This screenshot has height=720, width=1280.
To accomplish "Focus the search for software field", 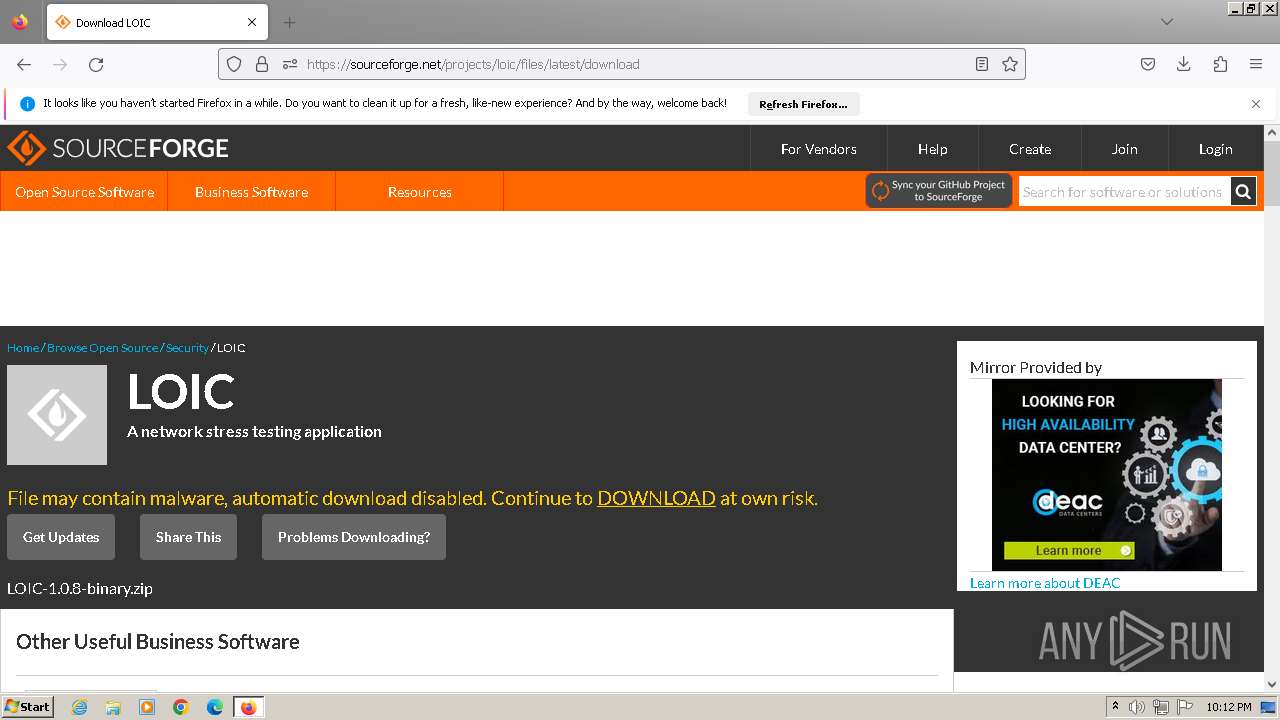I will click(1124, 192).
